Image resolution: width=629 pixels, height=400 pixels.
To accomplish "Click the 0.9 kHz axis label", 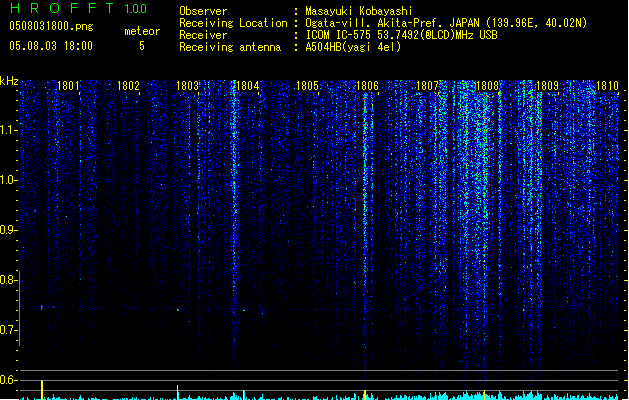I will pyautogui.click(x=8, y=230).
